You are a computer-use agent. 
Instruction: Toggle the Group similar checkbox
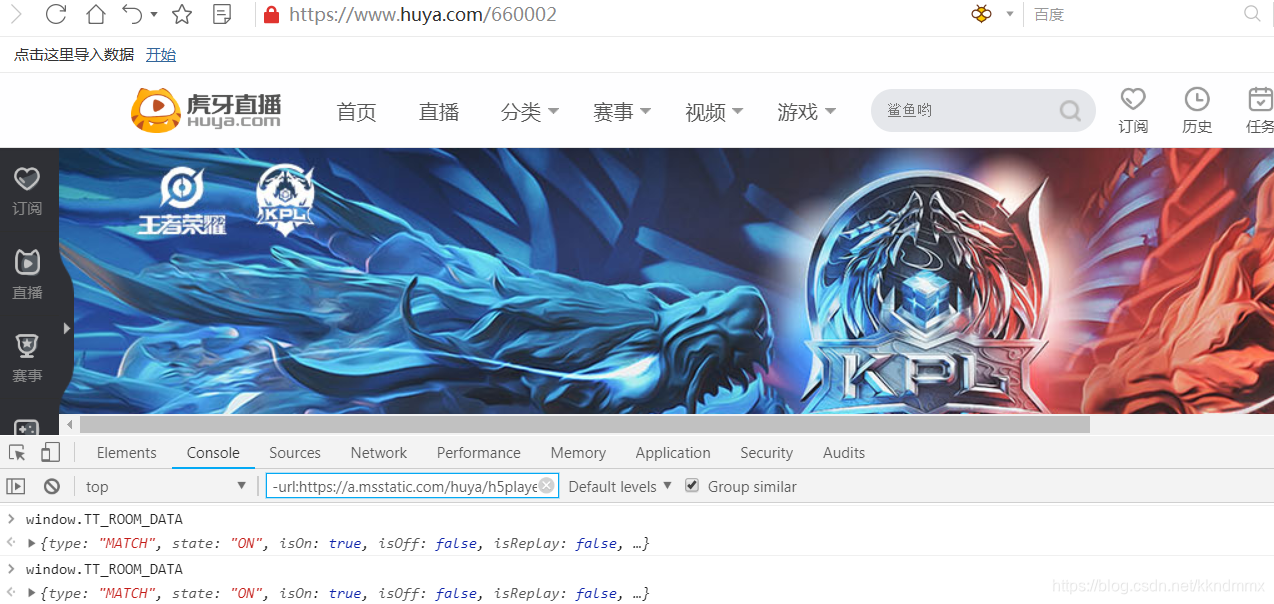692,486
